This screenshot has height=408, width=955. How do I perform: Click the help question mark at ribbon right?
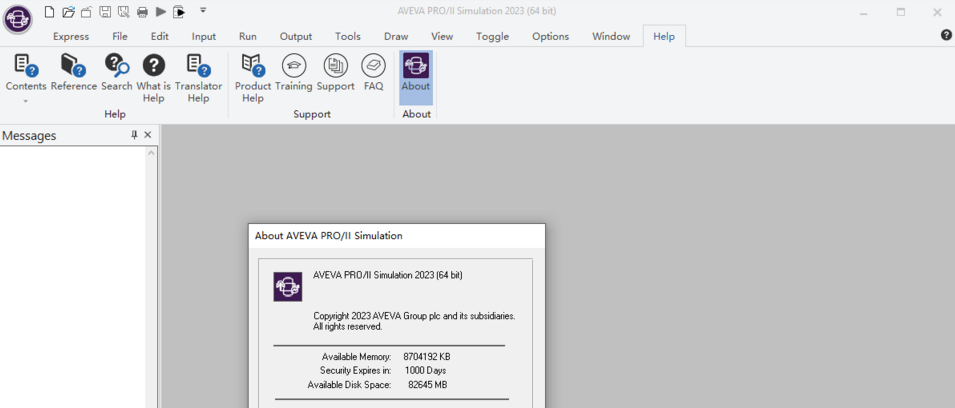[946, 35]
